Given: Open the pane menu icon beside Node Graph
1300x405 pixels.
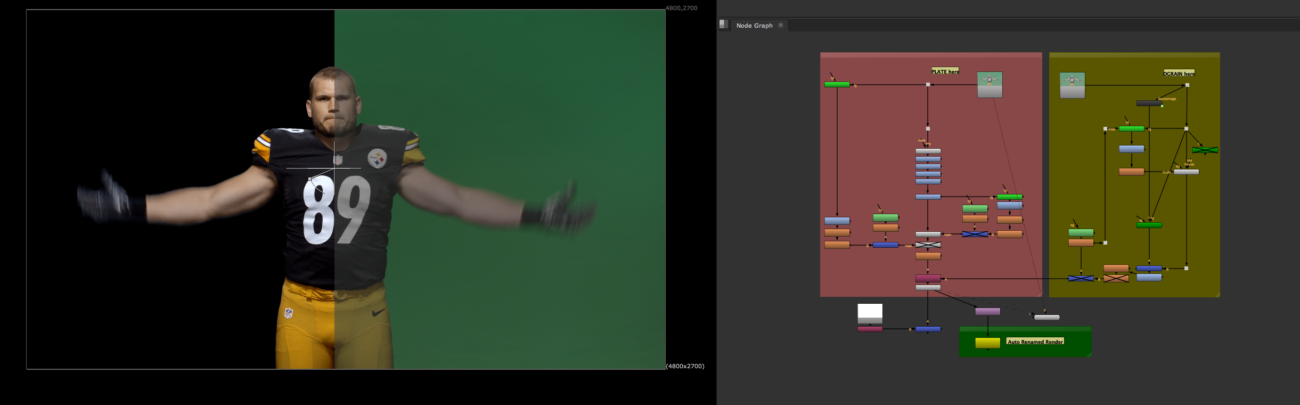Looking at the screenshot, I should (724, 25).
